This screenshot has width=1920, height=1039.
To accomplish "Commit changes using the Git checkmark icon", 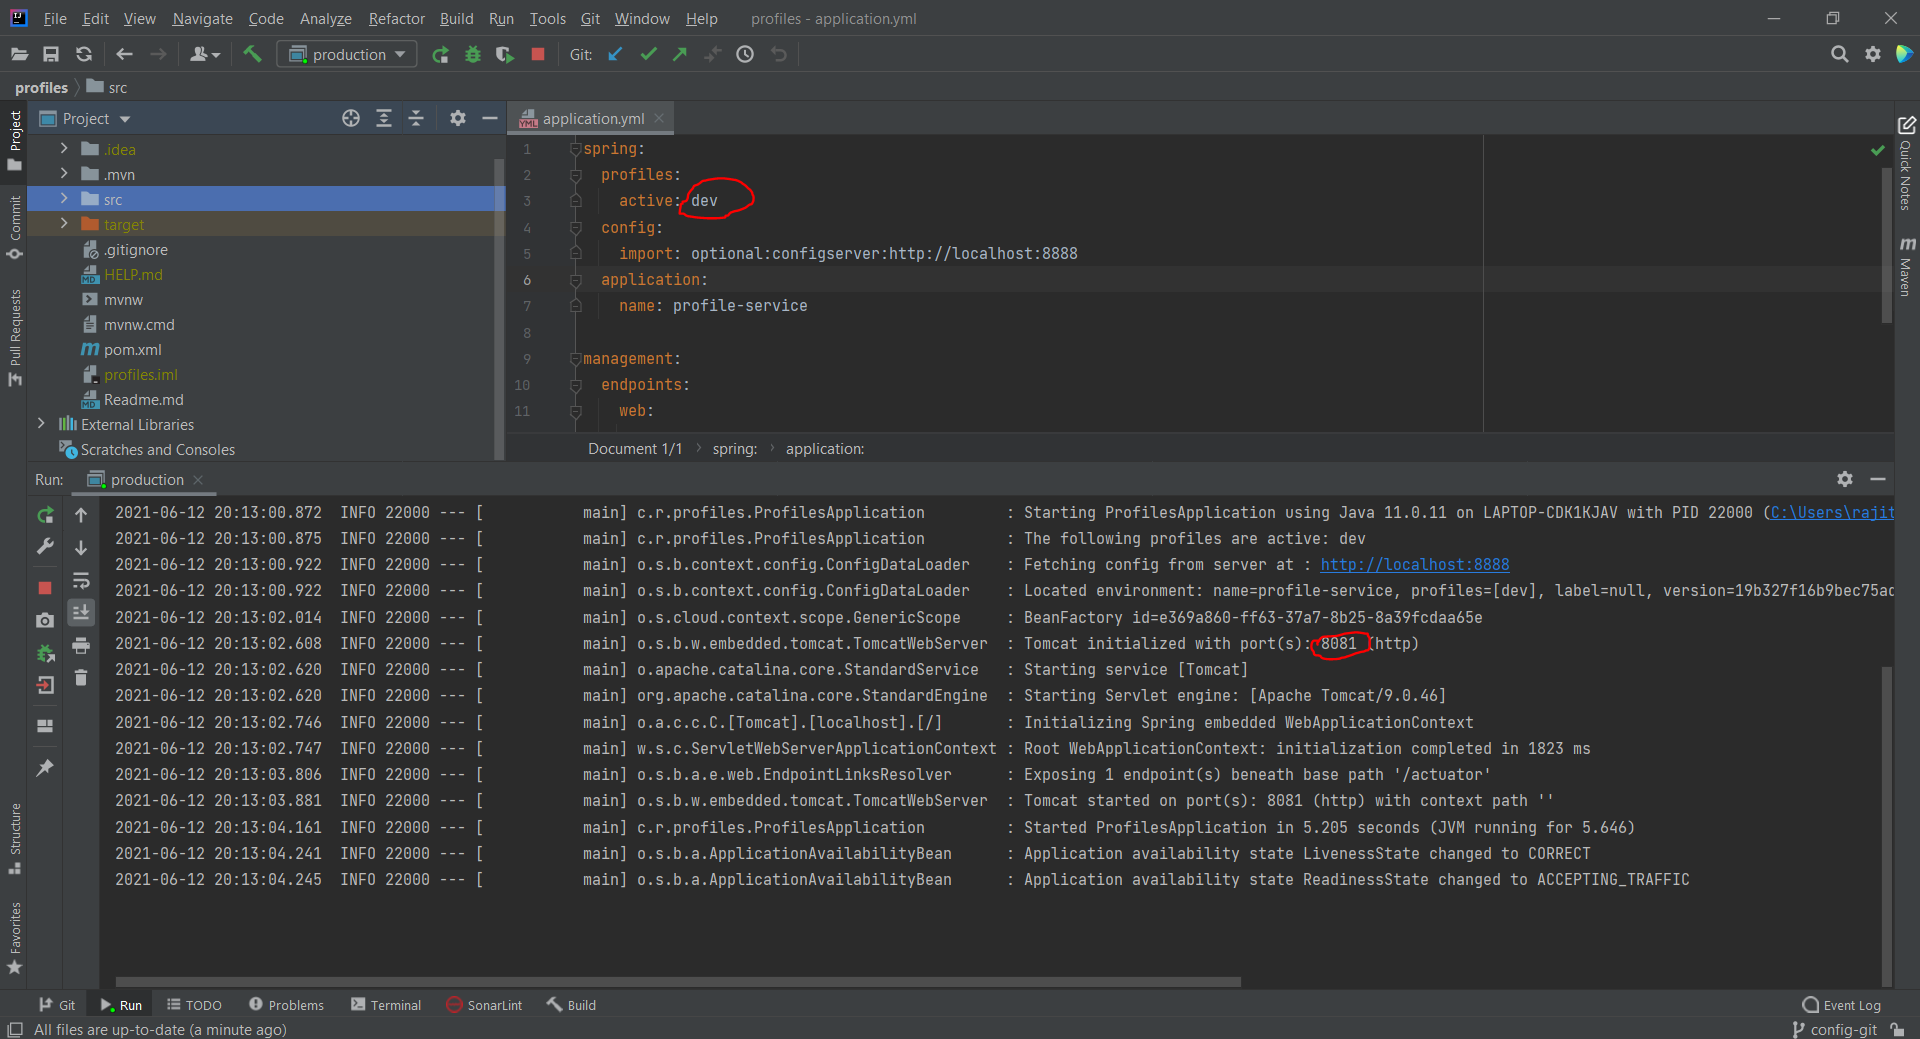I will [648, 54].
